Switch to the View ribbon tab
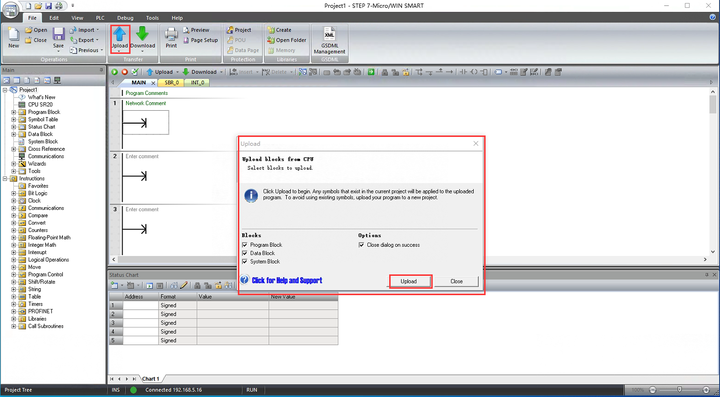720x397 pixels. coord(77,18)
